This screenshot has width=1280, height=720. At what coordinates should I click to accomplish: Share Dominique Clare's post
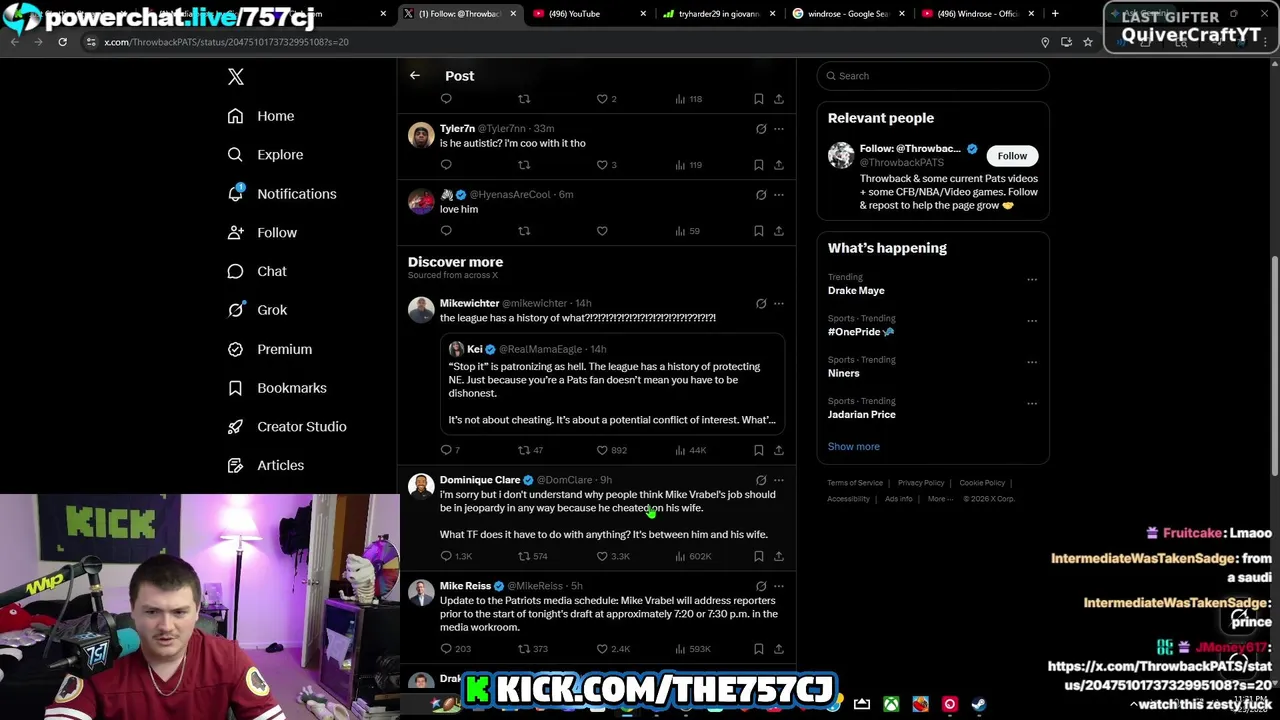tap(779, 556)
